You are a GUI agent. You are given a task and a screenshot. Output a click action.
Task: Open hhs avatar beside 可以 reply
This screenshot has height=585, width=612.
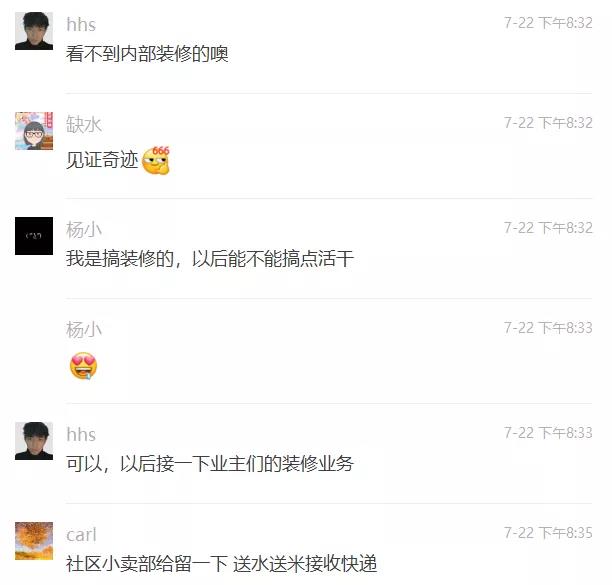tap(34, 441)
